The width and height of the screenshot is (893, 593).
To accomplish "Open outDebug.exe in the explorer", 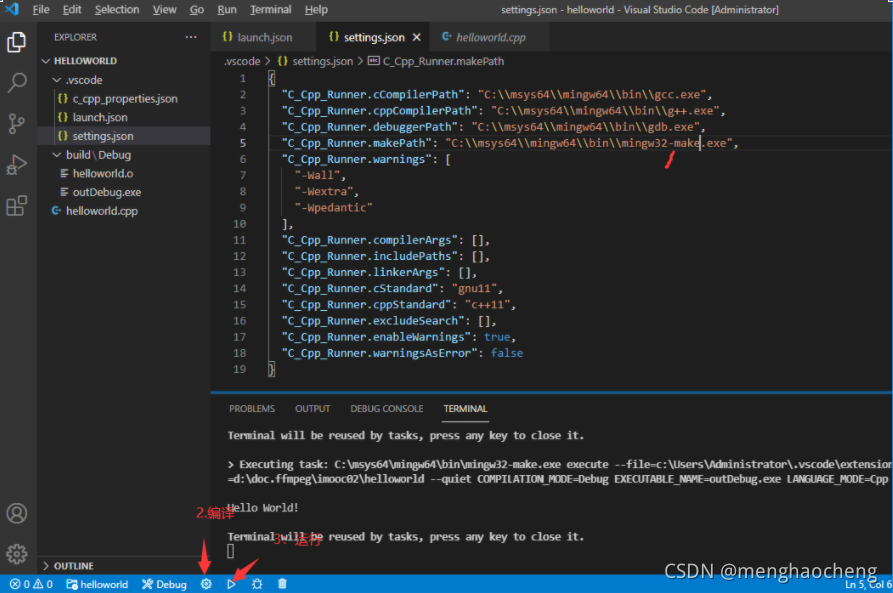I will click(124, 193).
